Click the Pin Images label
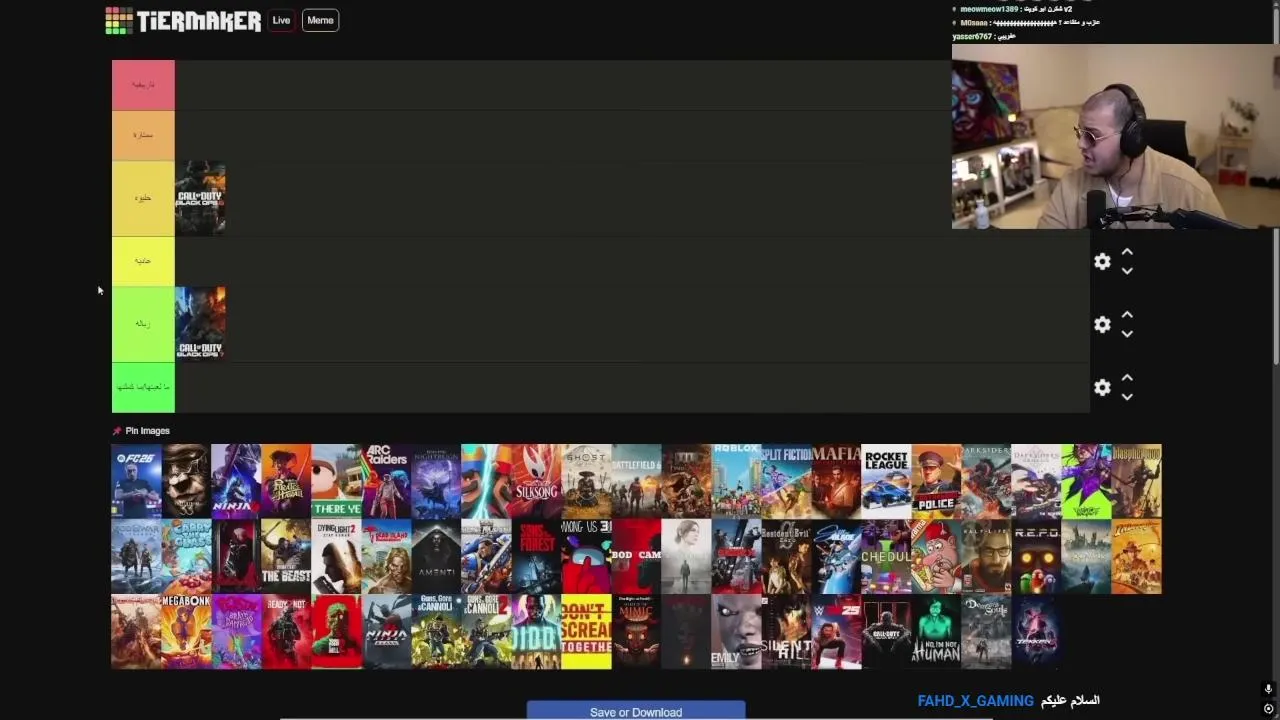Screen dimensions: 1280x720 (148, 431)
